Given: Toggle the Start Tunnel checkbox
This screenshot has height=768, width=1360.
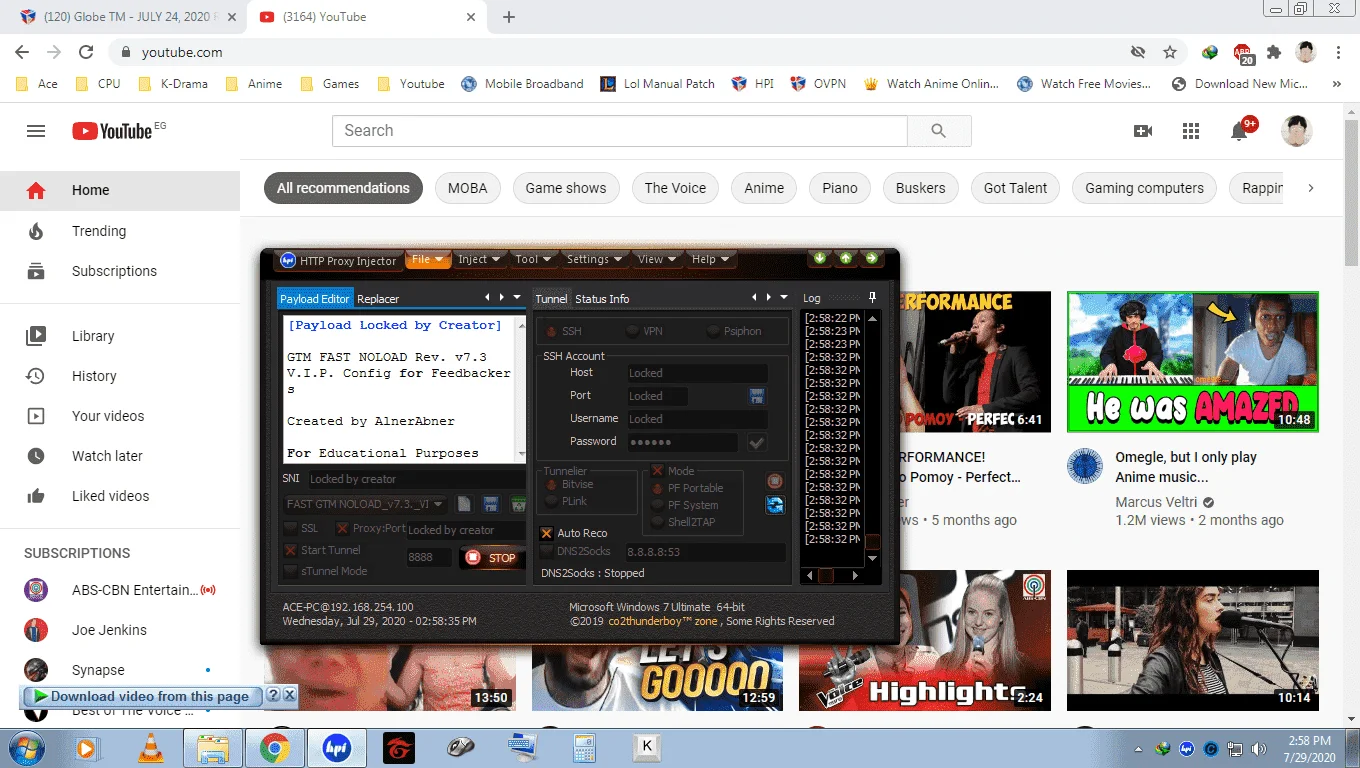Looking at the screenshot, I should tap(291, 550).
